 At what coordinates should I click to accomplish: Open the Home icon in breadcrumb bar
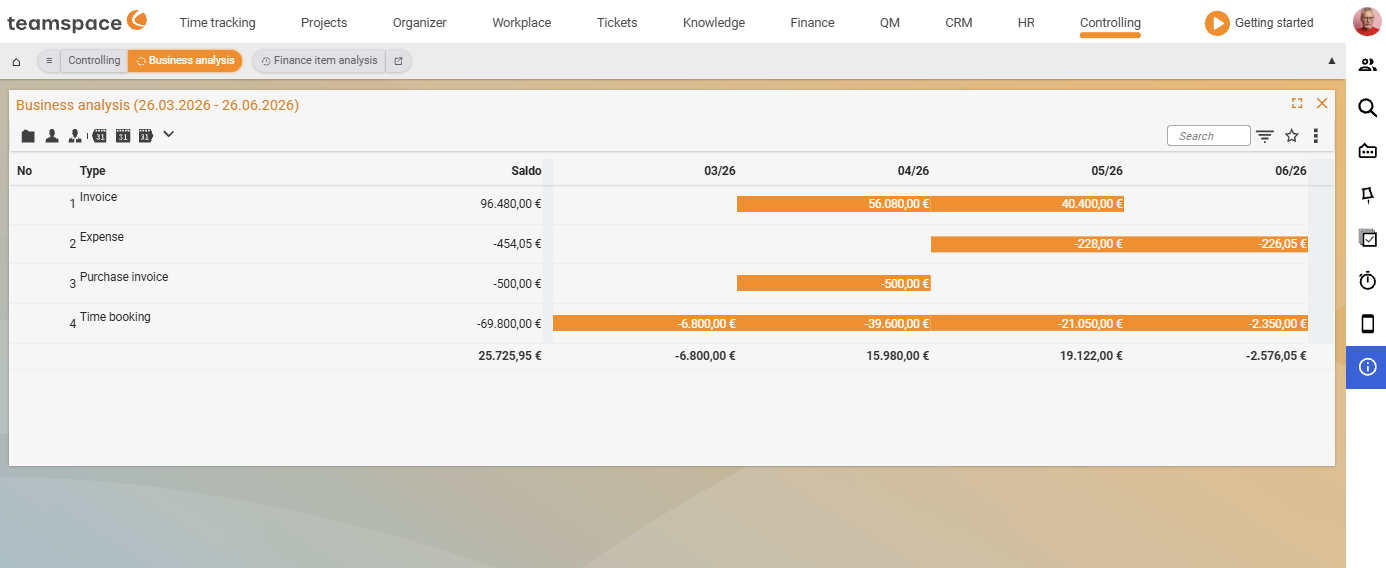pyautogui.click(x=16, y=61)
